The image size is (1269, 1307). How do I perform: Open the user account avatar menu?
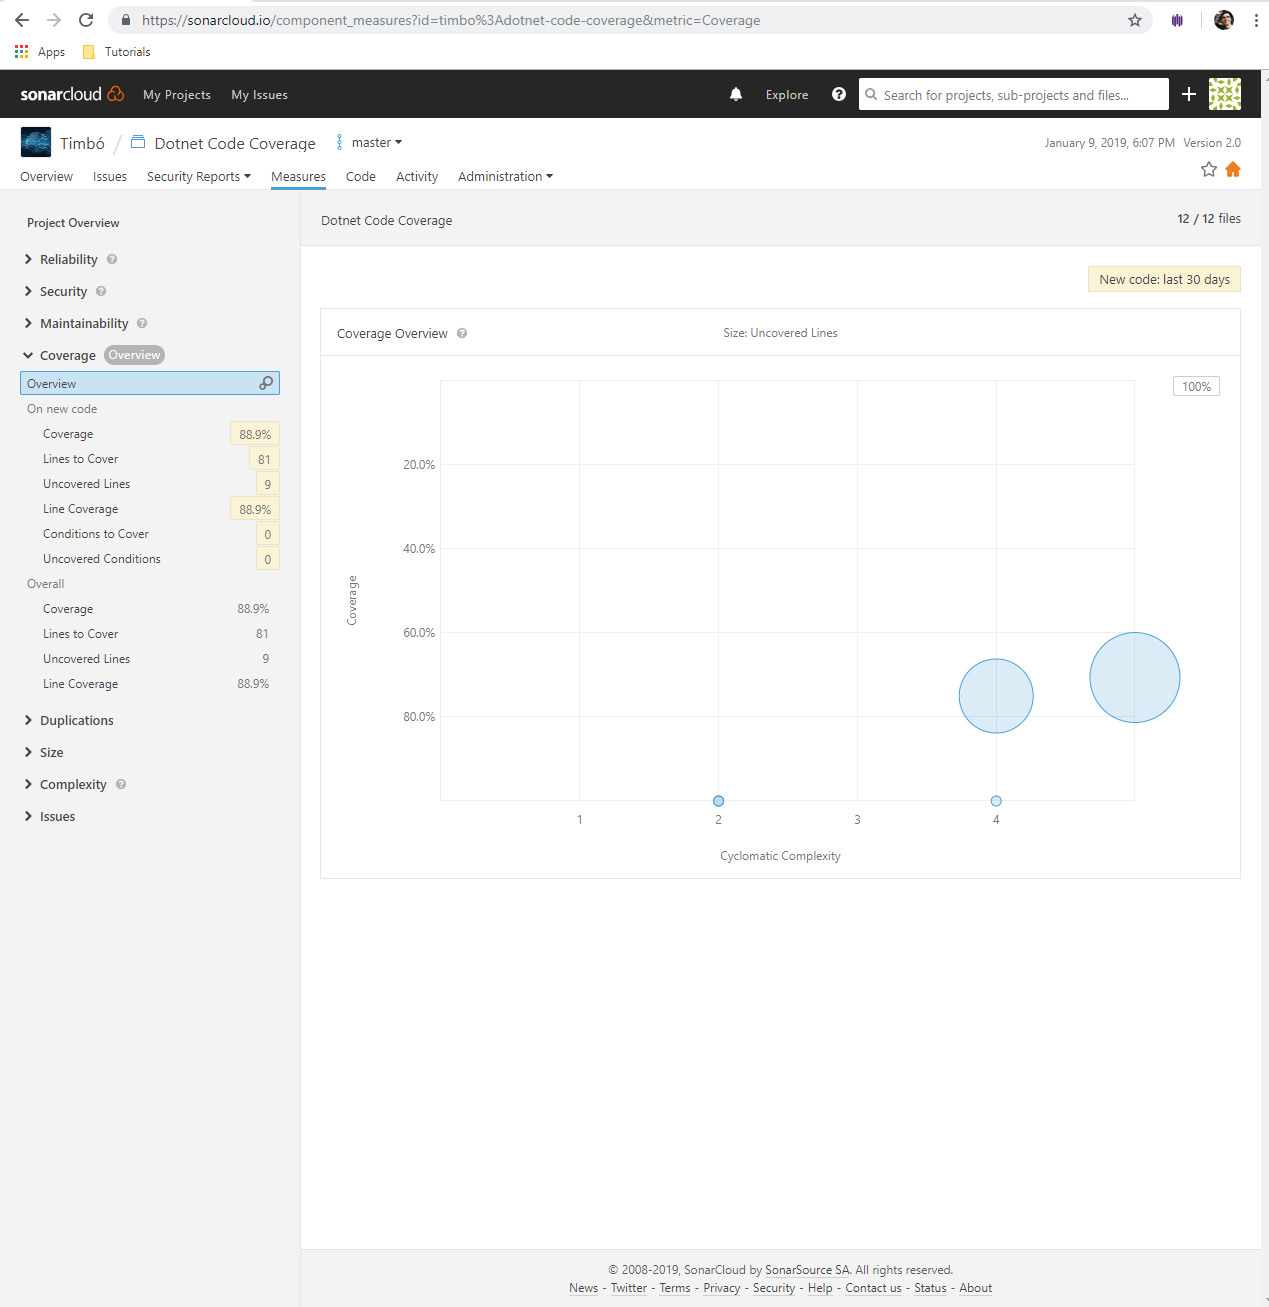point(1225,94)
